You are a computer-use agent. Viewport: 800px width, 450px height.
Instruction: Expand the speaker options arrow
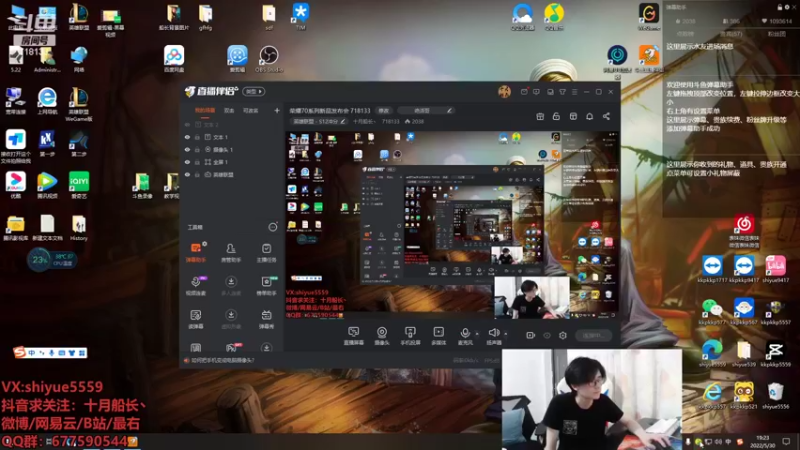(x=506, y=334)
